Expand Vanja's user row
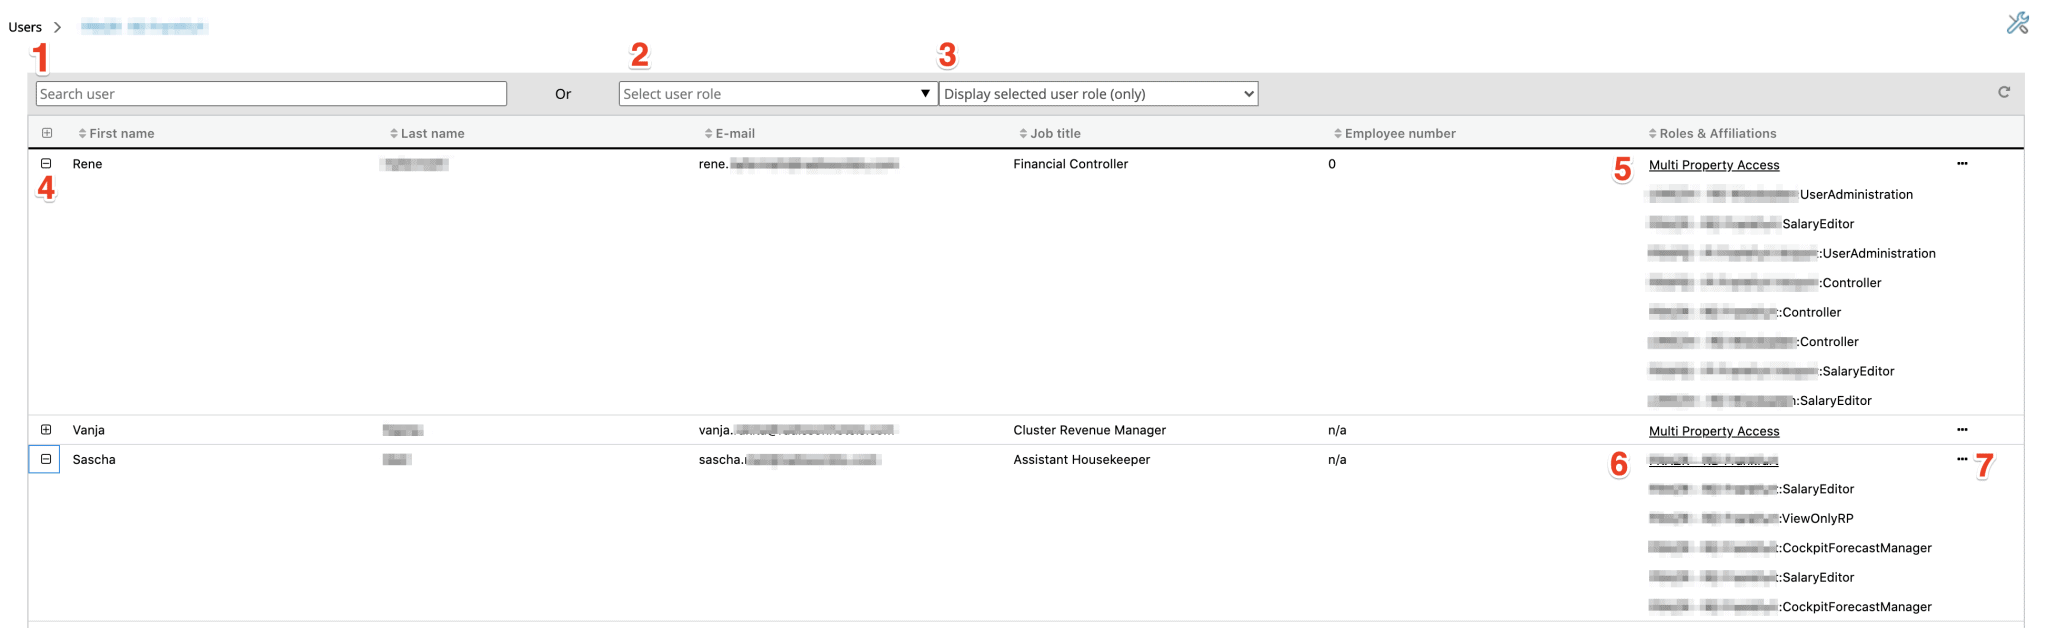Screen dimensions: 2048x628 click(46, 430)
